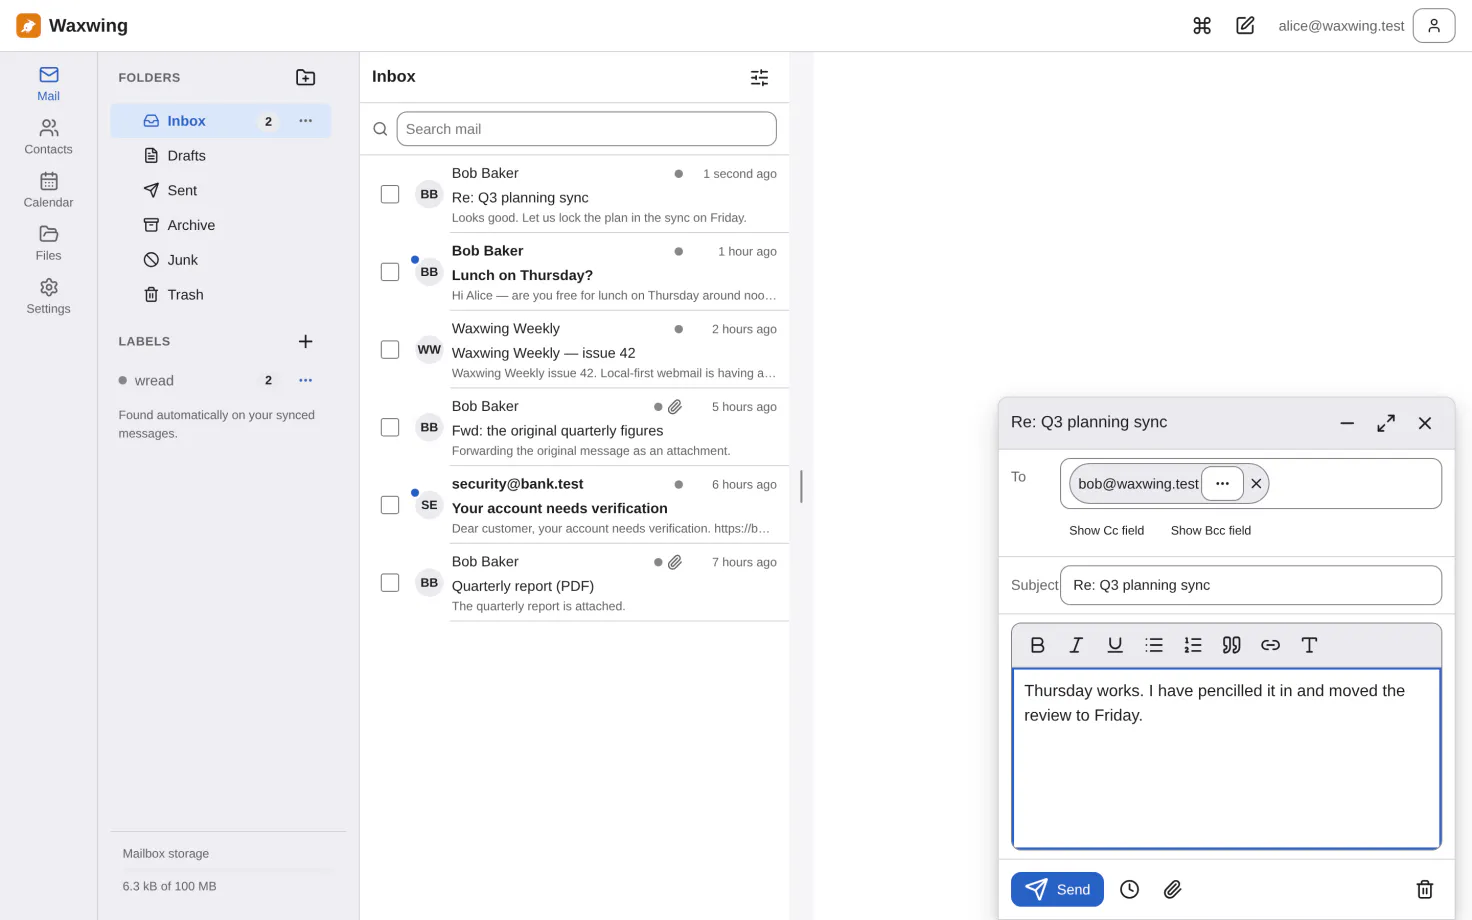
Task: Insert a numbered list
Action: [x=1193, y=645]
